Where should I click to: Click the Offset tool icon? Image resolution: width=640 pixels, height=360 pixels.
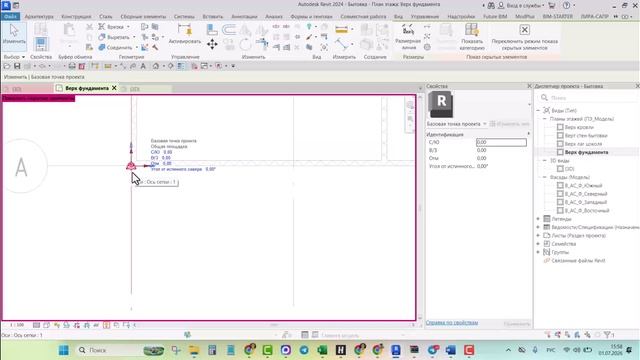pyautogui.click(x=229, y=29)
